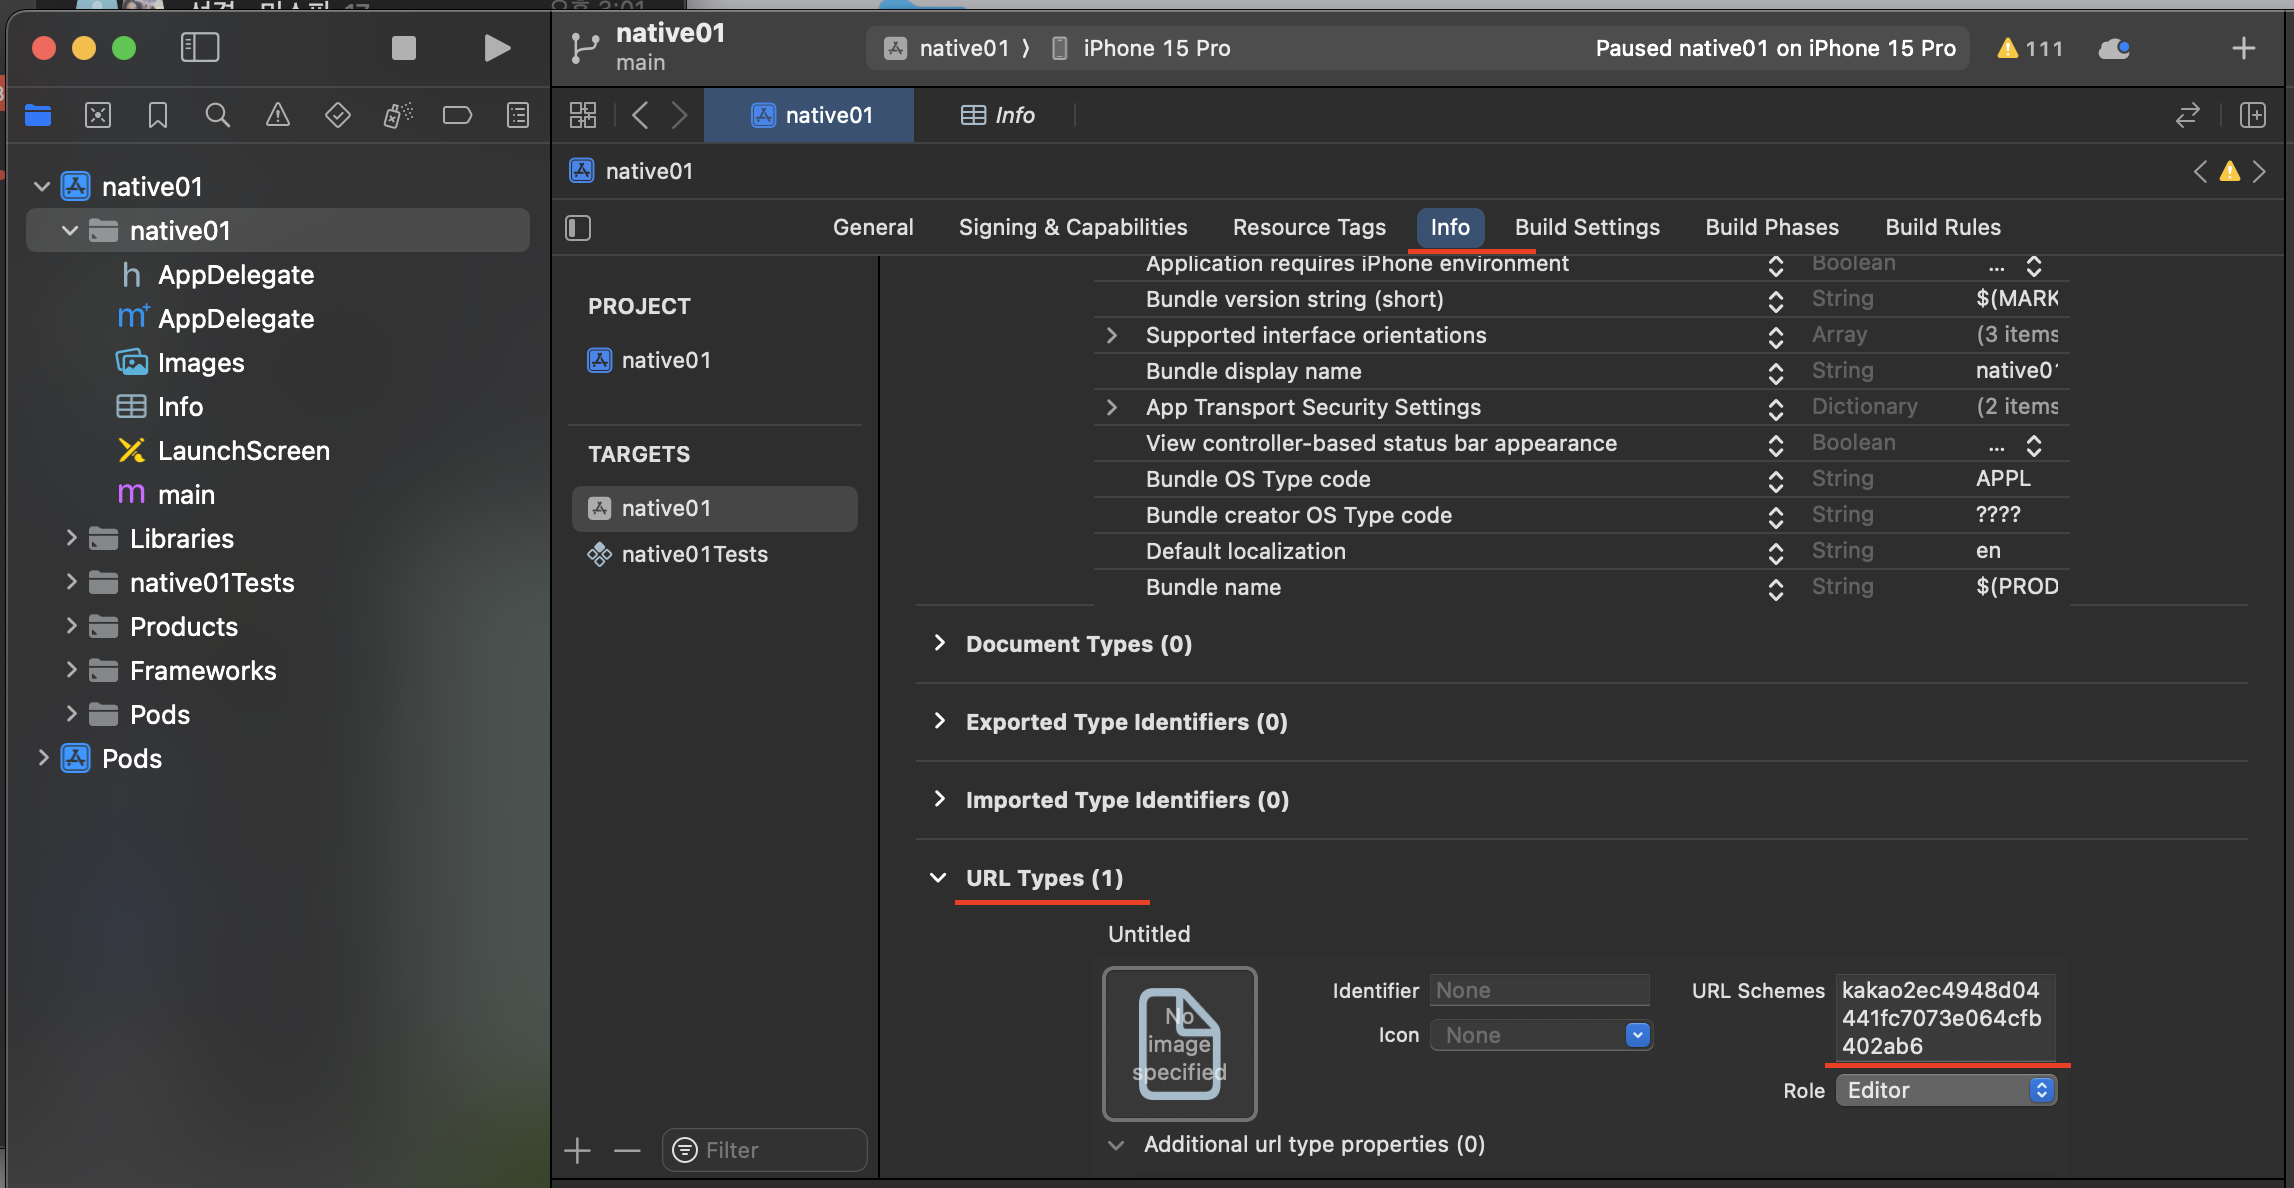2294x1188 pixels.
Task: Stop the running native01 app
Action: pos(403,48)
